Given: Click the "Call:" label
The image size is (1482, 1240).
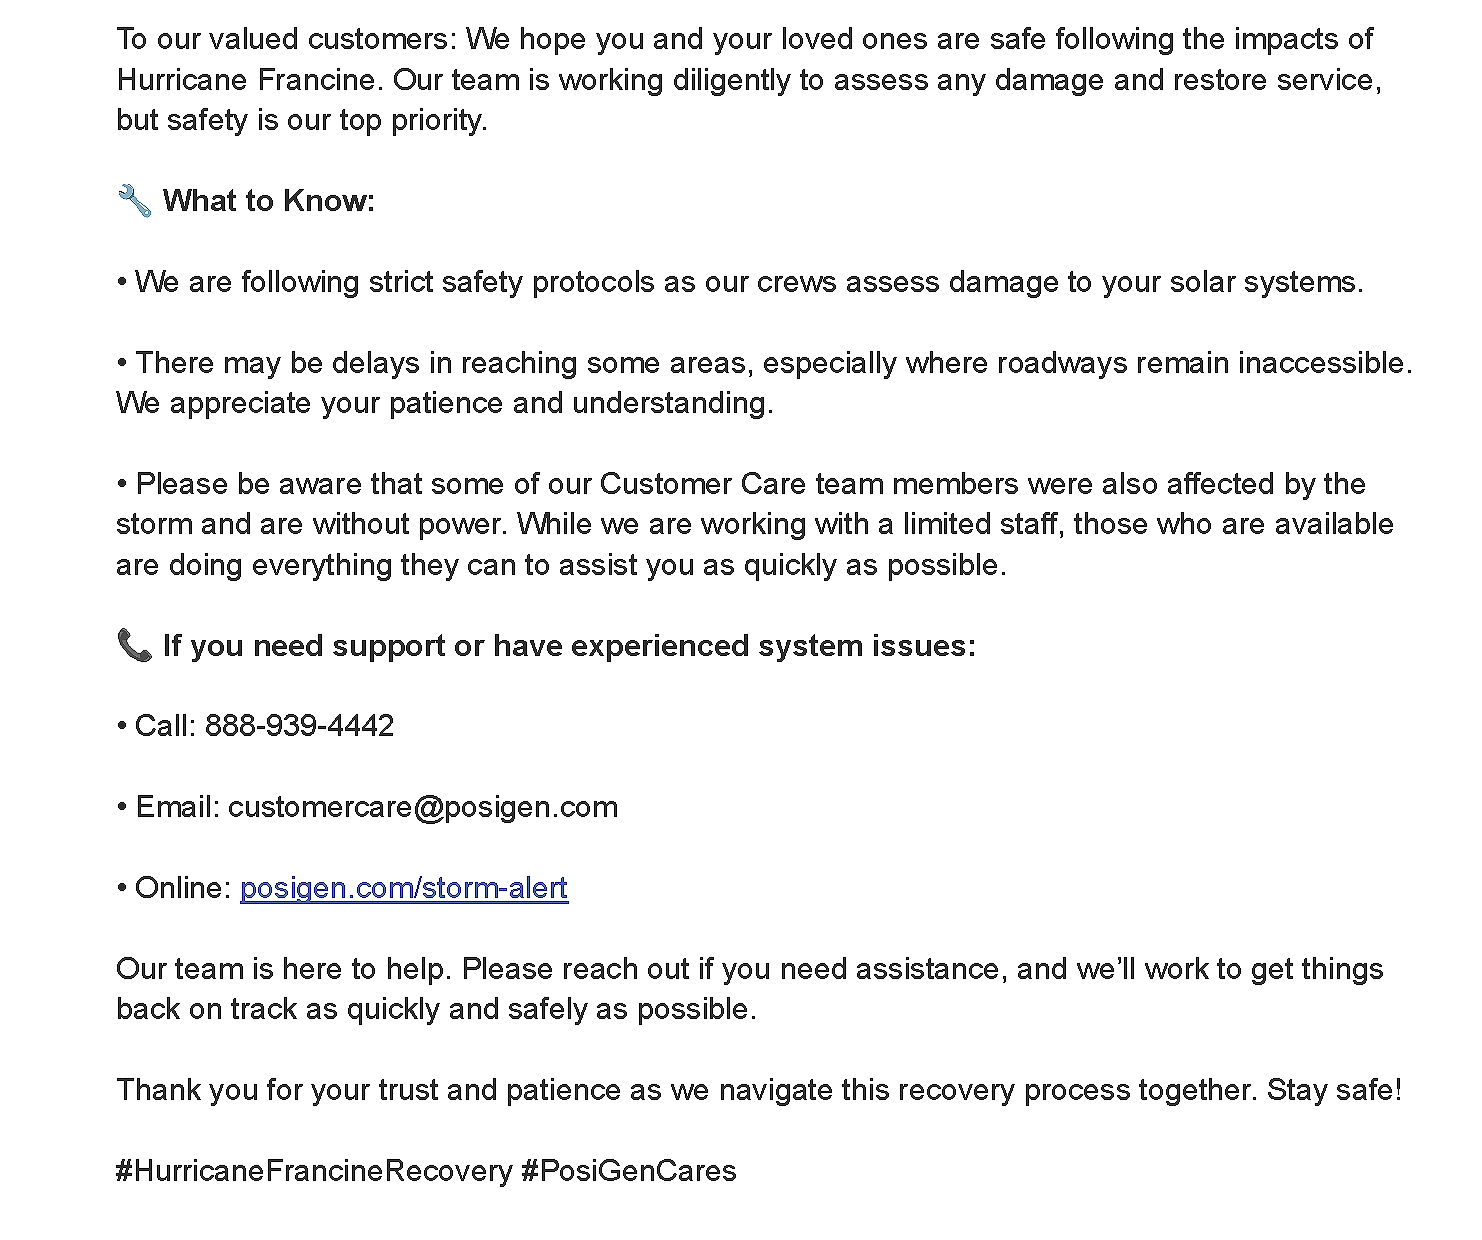Looking at the screenshot, I should click(165, 726).
